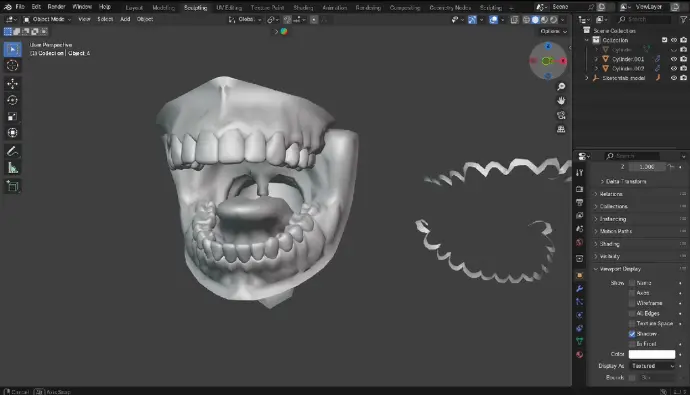Click the pan view hand icon

coord(561,101)
